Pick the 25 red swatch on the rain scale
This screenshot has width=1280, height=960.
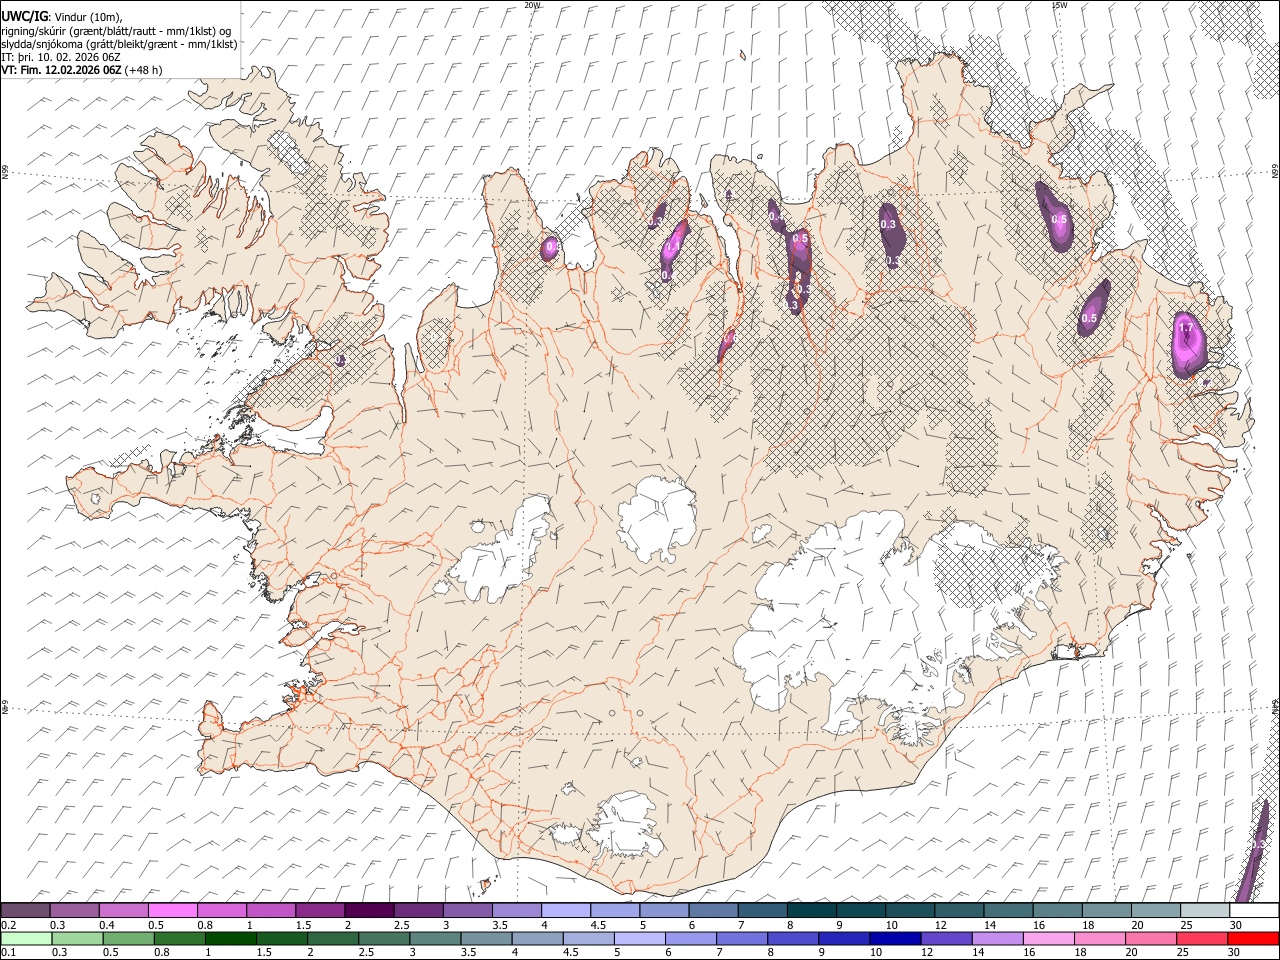point(1201,938)
